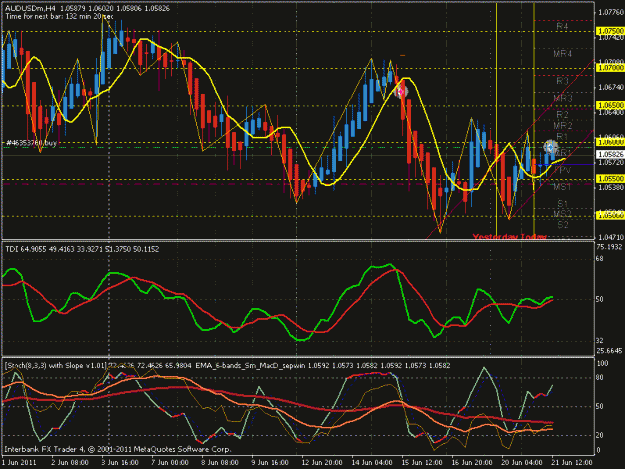Click the 68 level on TDI scale
Screen dimensions: 625x469
(x=599, y=259)
